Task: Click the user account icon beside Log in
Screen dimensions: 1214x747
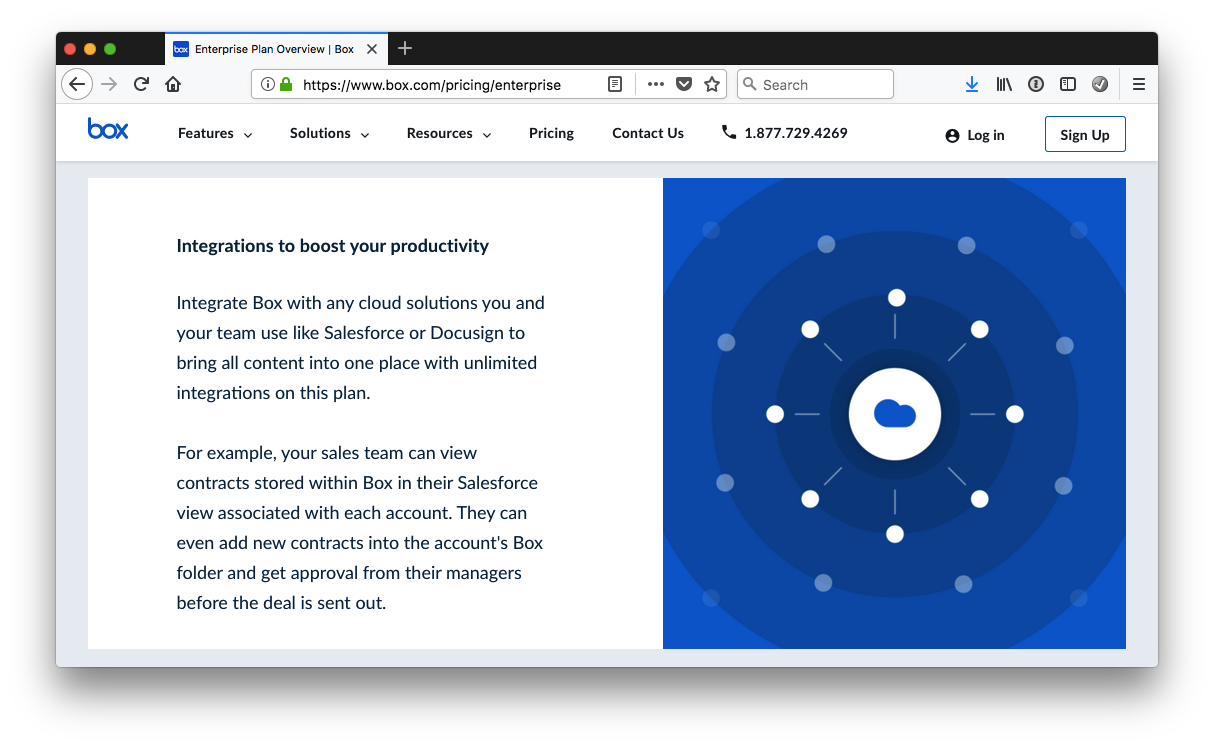Action: [x=952, y=135]
